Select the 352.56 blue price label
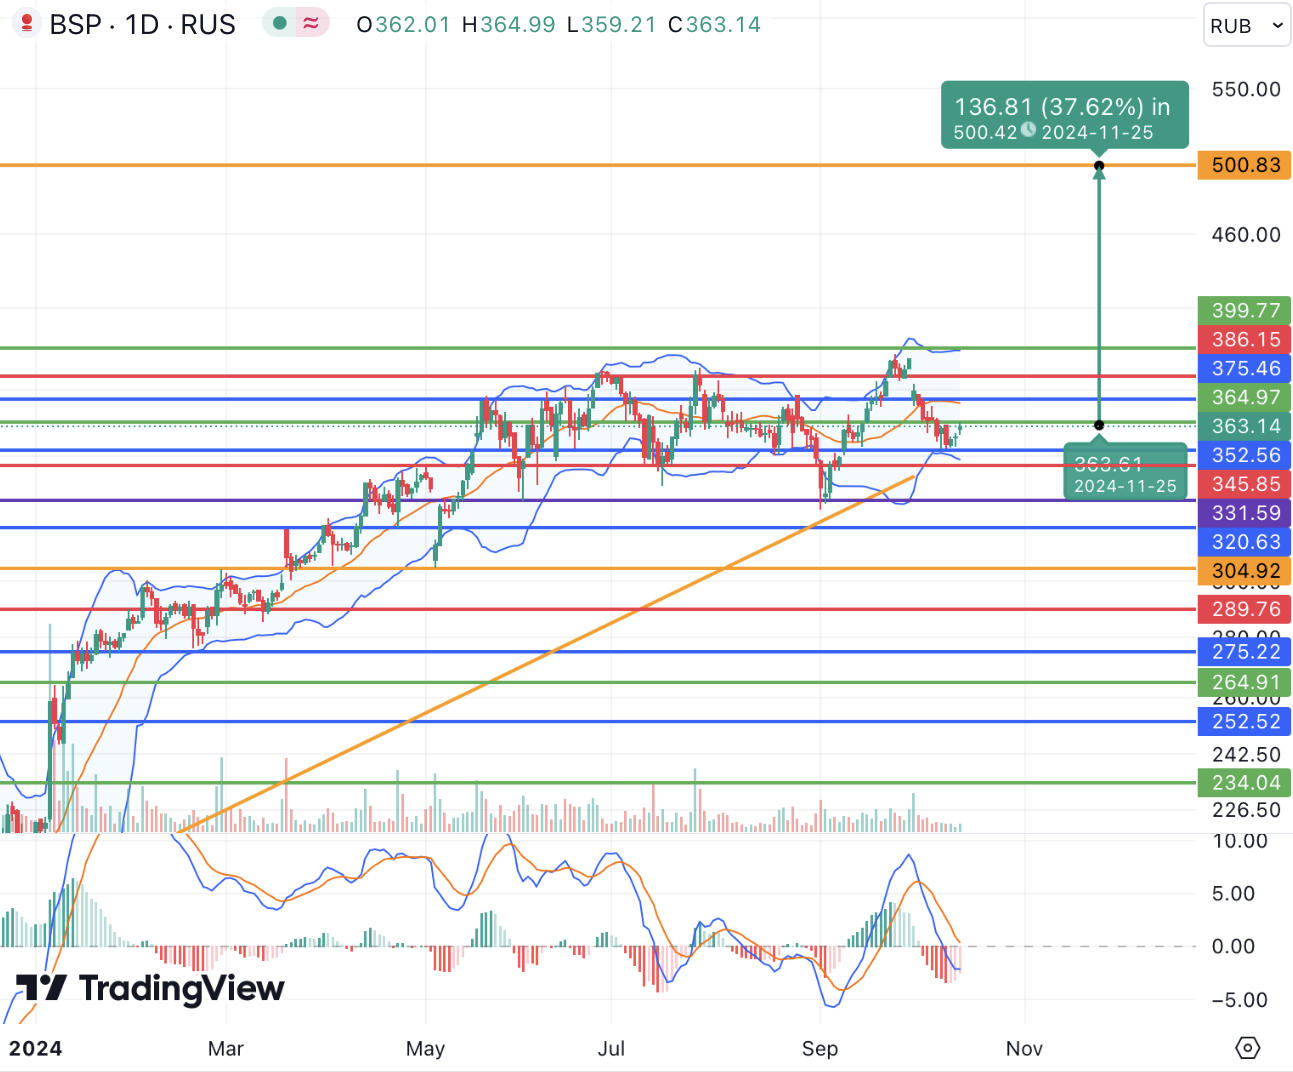The image size is (1293, 1072). tap(1245, 456)
